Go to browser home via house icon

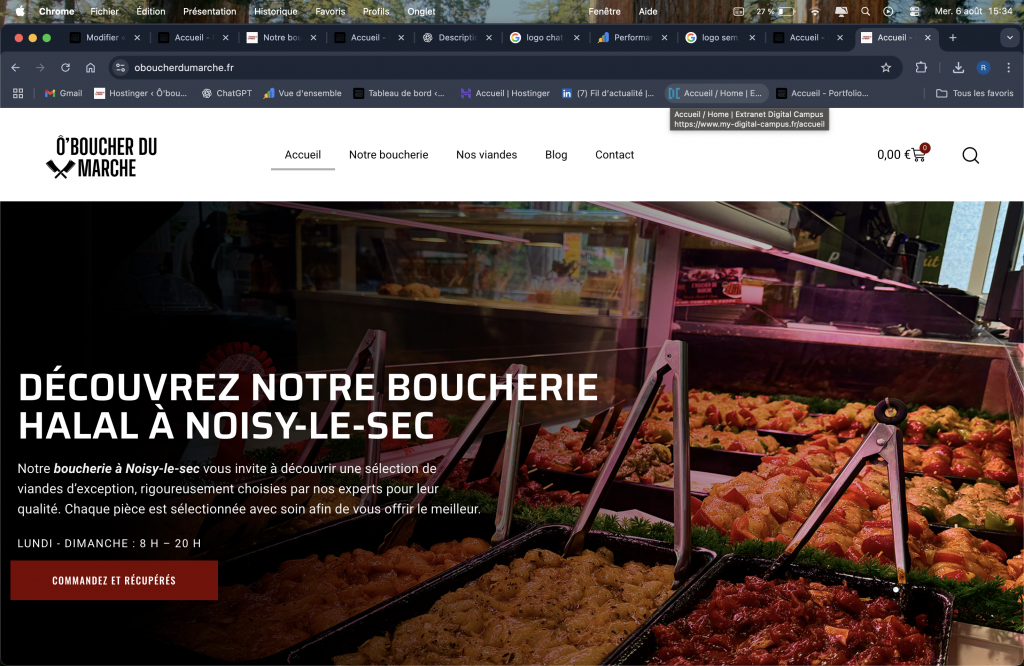90,68
